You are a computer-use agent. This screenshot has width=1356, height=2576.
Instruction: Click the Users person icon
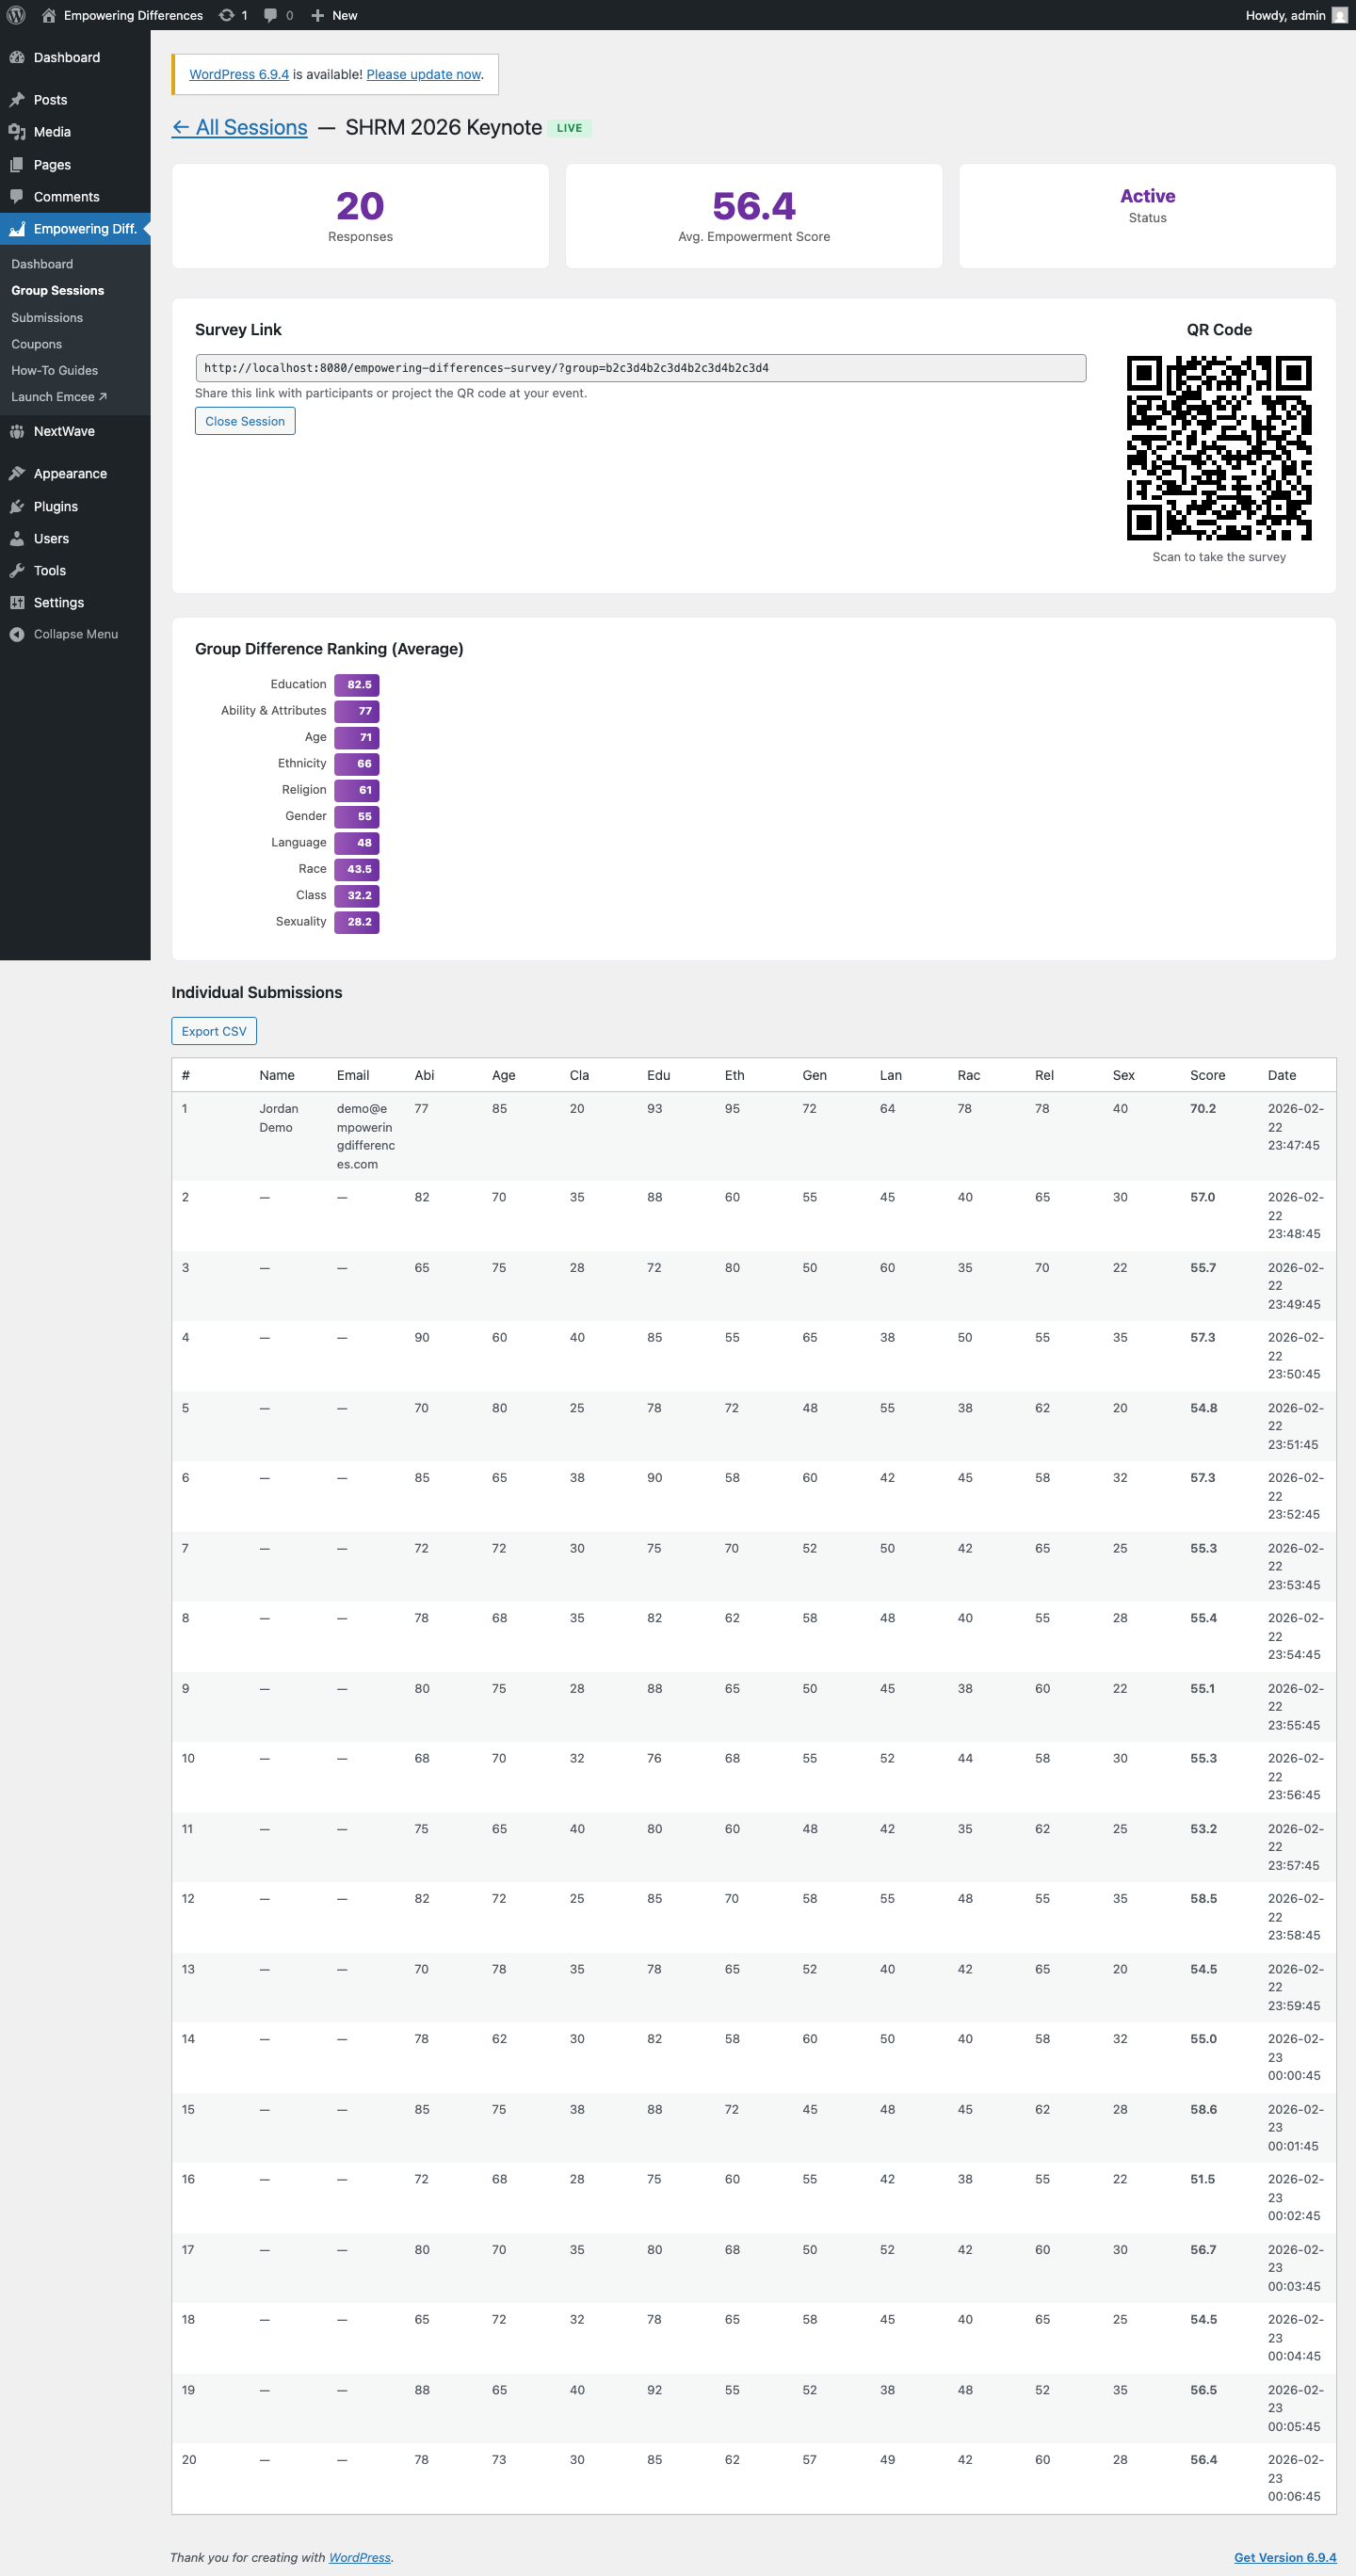tap(17, 539)
